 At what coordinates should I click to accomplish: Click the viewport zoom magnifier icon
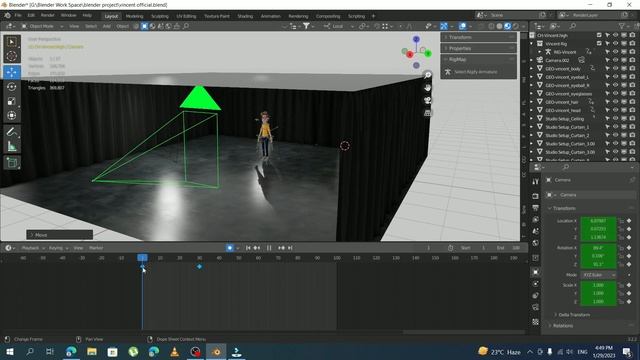(427, 75)
